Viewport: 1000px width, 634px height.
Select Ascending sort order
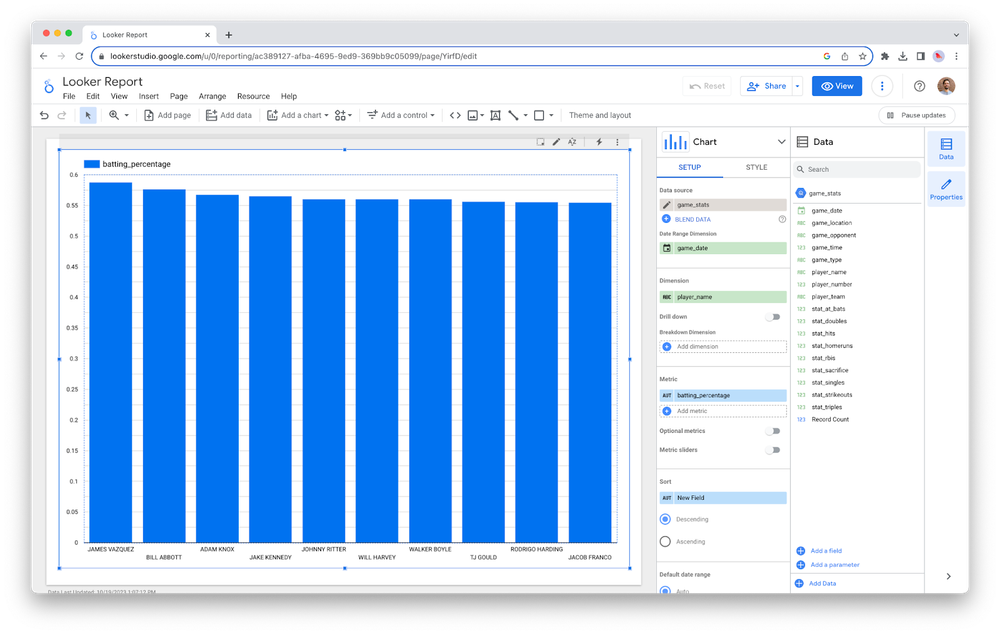point(665,541)
